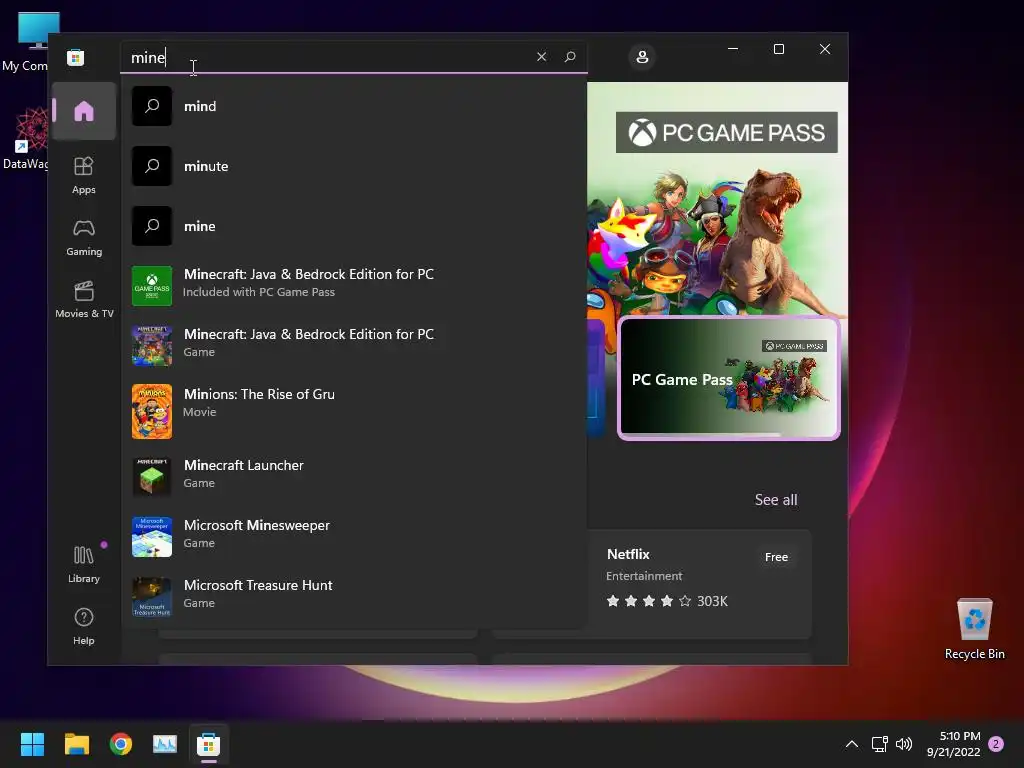Click the Minecraft Launcher grass block icon

(152, 477)
